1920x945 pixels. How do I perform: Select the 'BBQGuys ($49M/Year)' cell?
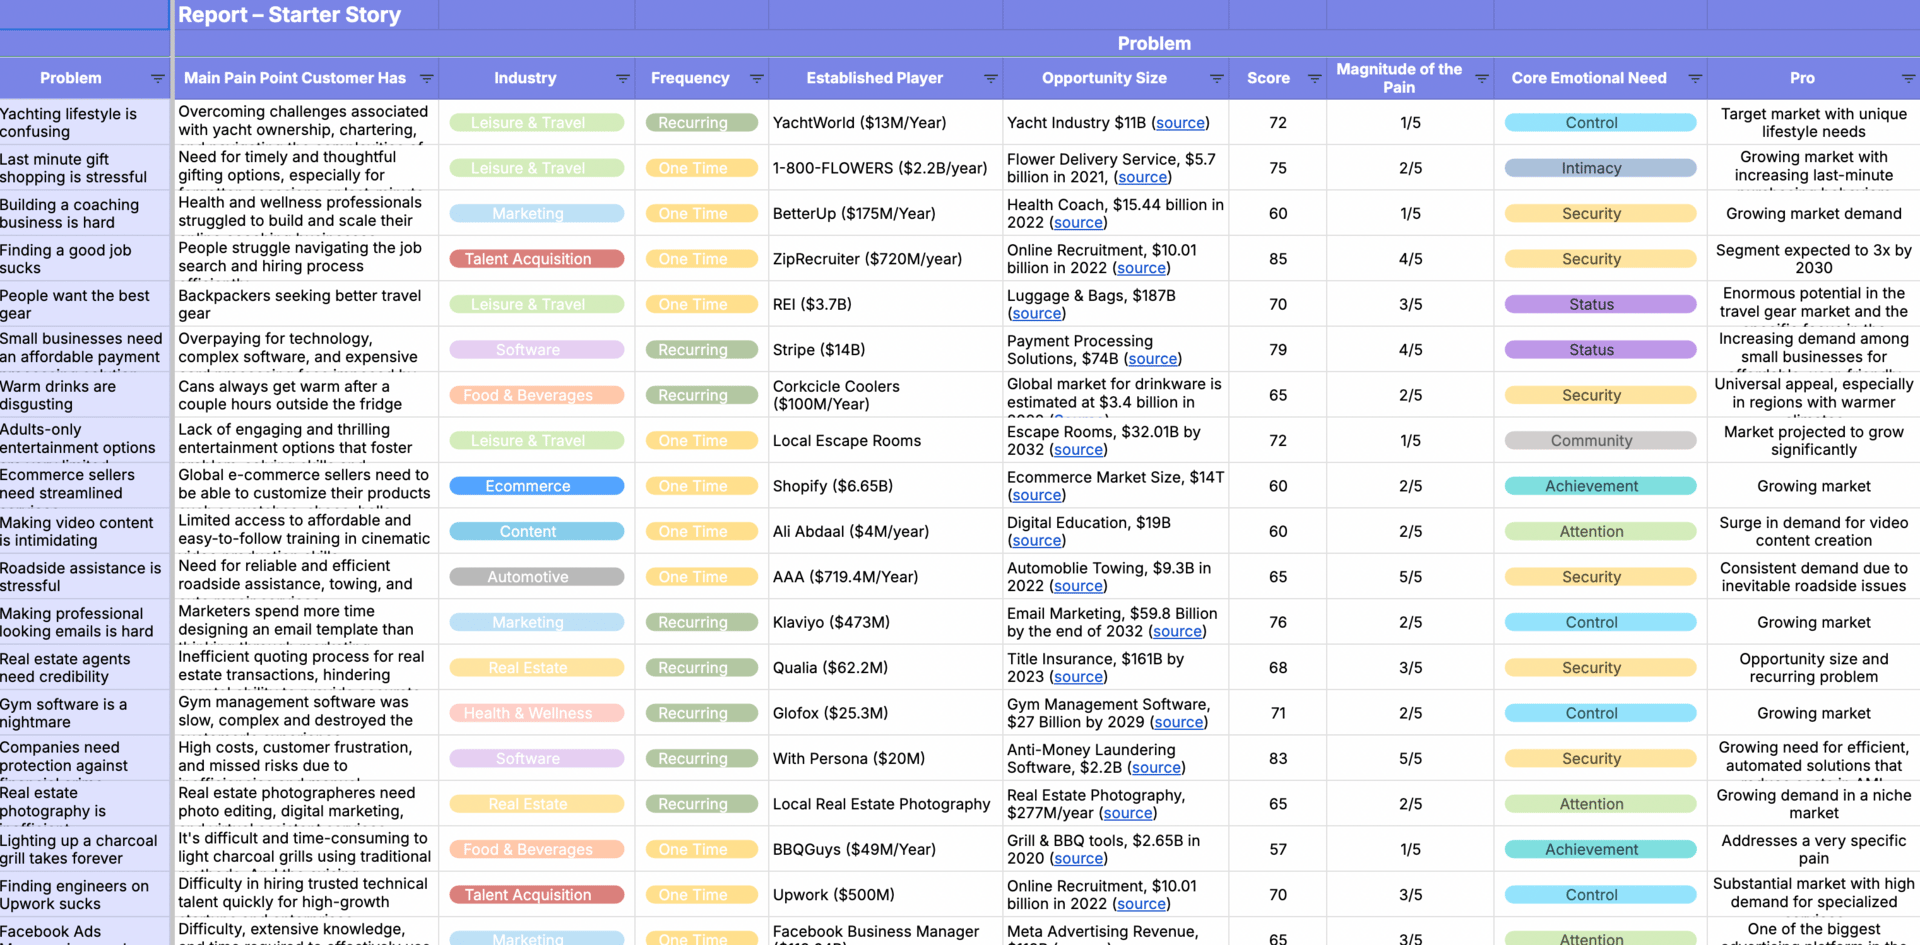pos(886,850)
